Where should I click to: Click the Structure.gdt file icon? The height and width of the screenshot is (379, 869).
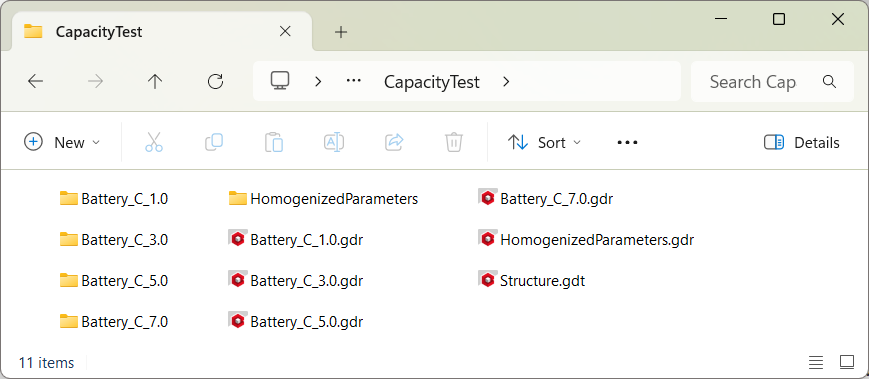[487, 280]
